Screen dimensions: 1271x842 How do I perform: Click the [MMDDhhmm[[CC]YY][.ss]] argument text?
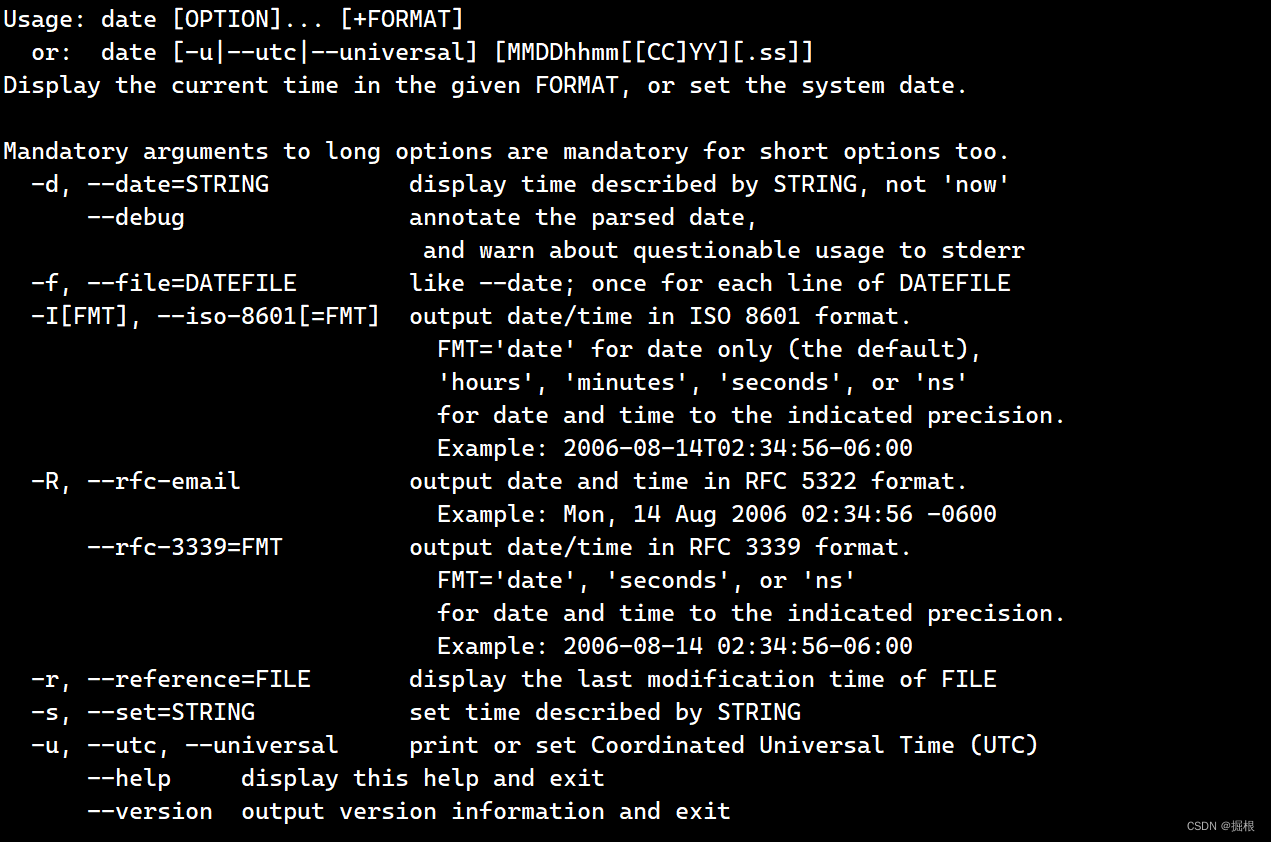point(661,52)
